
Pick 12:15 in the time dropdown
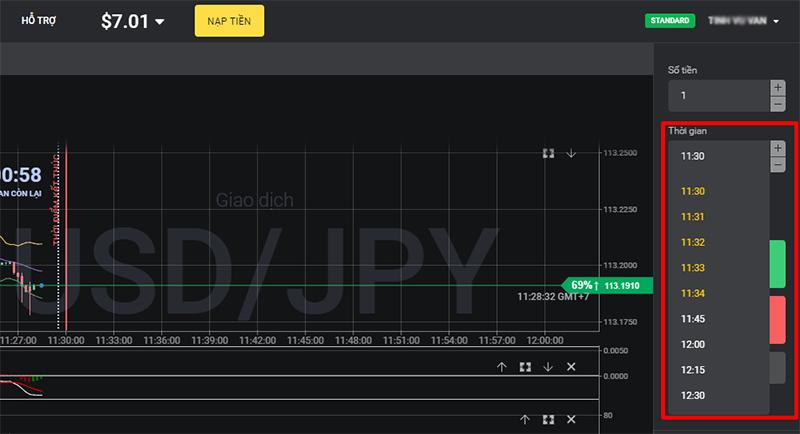(x=693, y=370)
